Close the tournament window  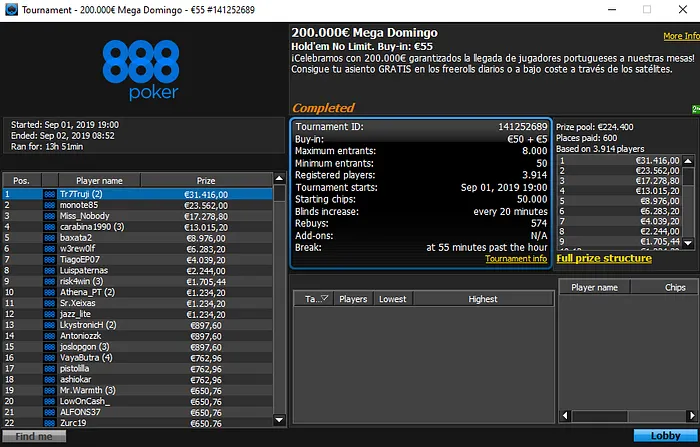(x=683, y=9)
